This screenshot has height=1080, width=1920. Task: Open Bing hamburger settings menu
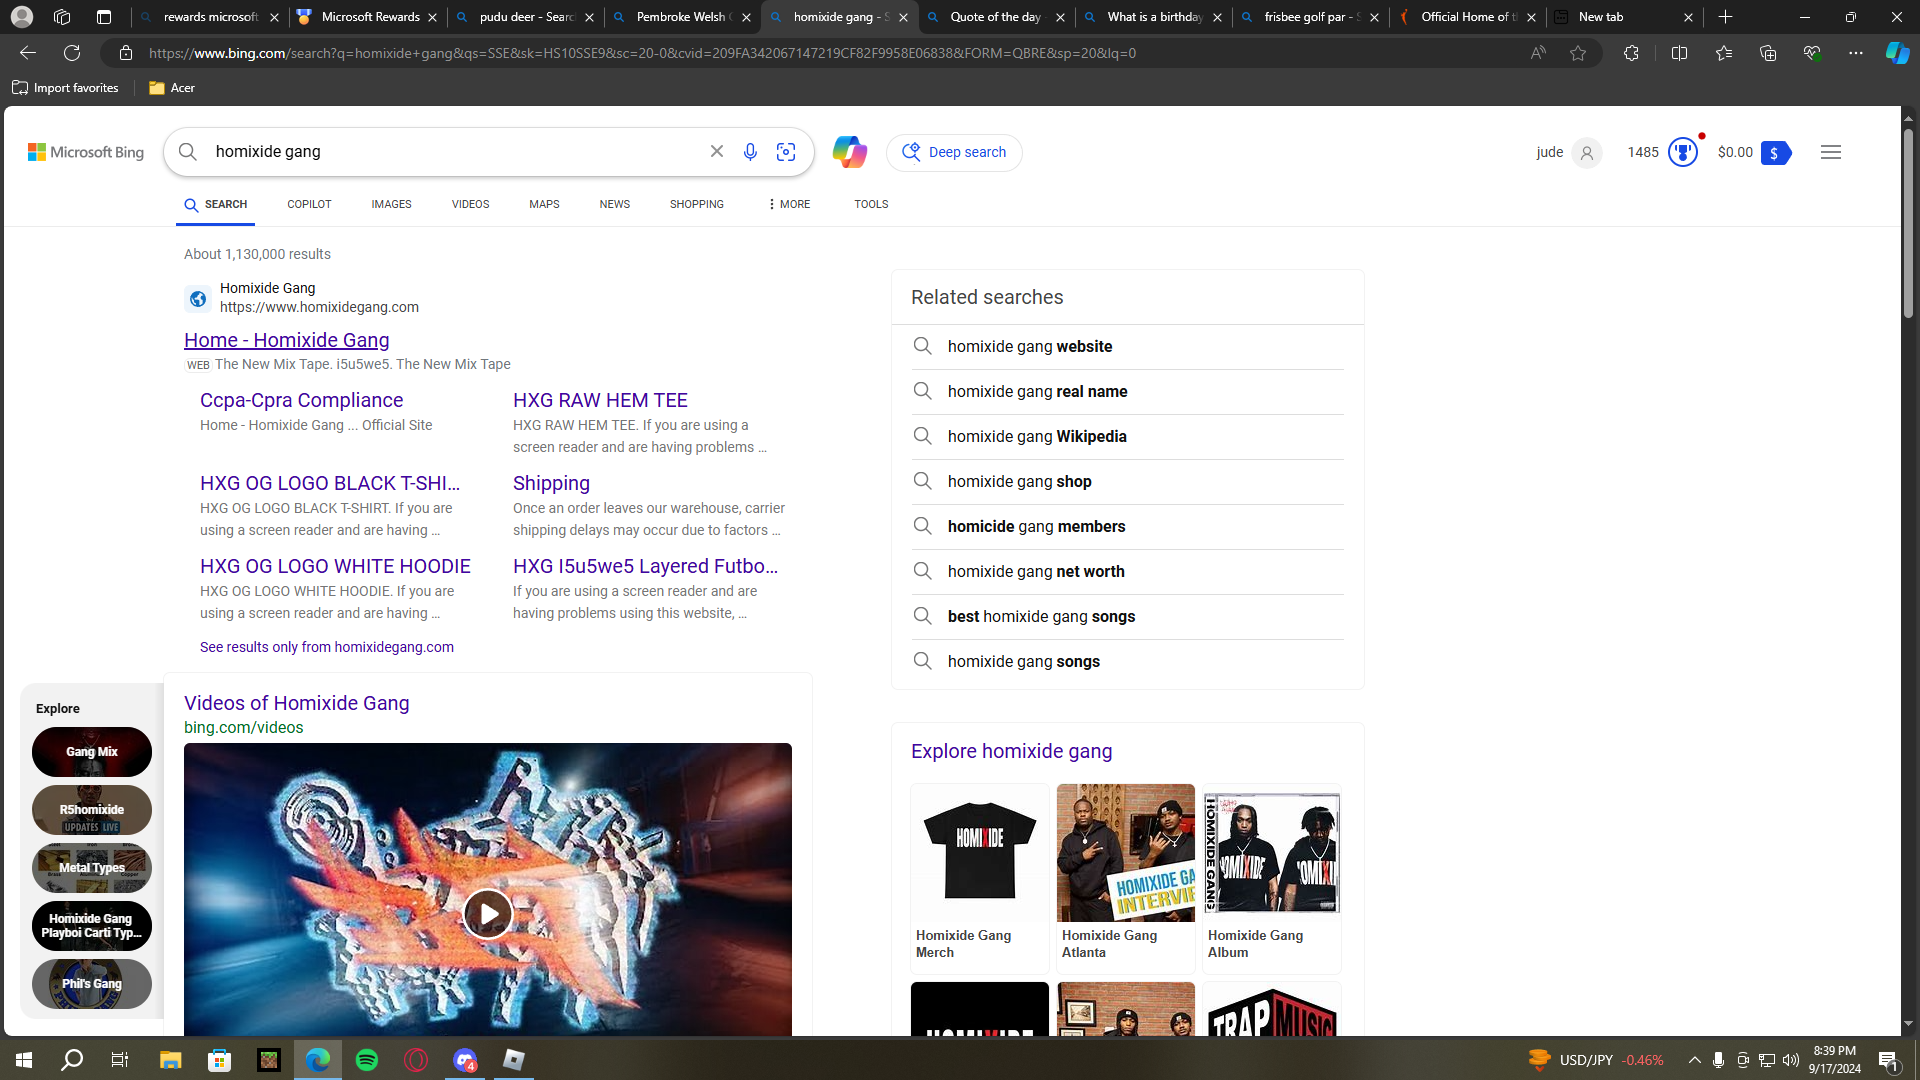[1830, 152]
